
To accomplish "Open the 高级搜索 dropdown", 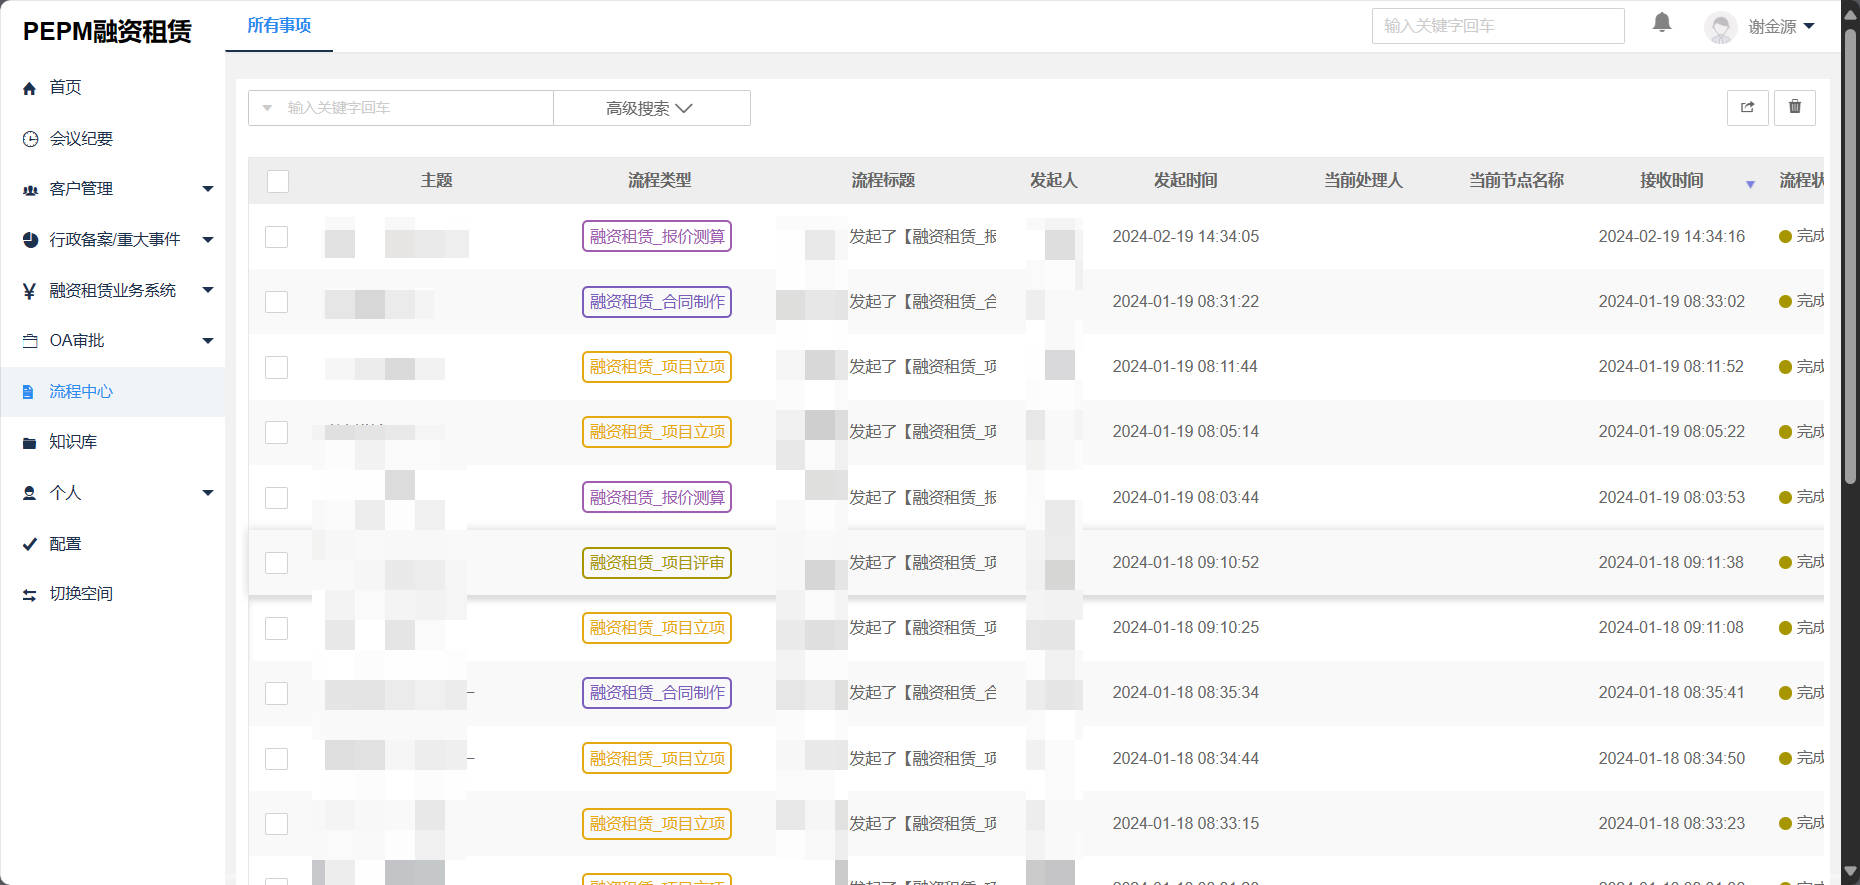I will click(x=650, y=108).
